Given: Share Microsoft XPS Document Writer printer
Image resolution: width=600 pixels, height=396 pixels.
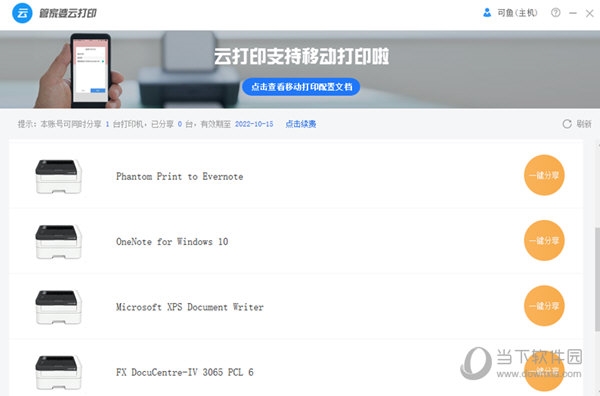Looking at the screenshot, I should 544,306.
